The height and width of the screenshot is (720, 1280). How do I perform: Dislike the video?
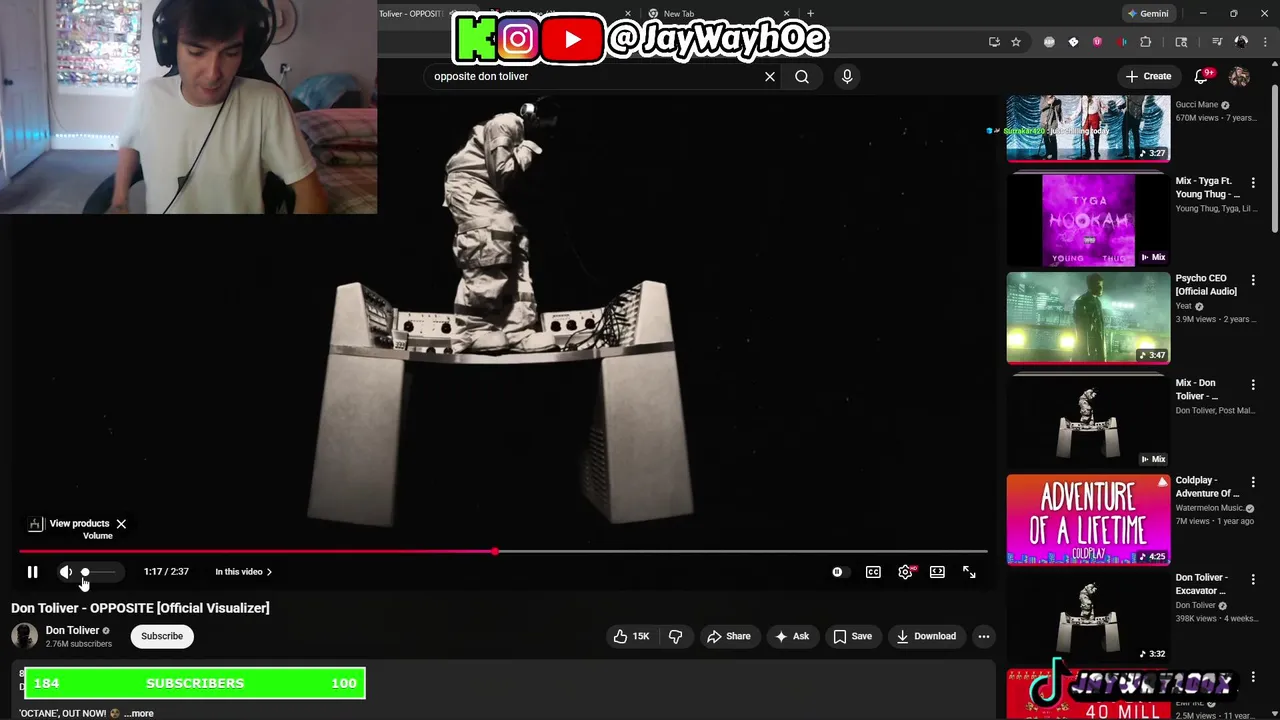pyautogui.click(x=676, y=636)
